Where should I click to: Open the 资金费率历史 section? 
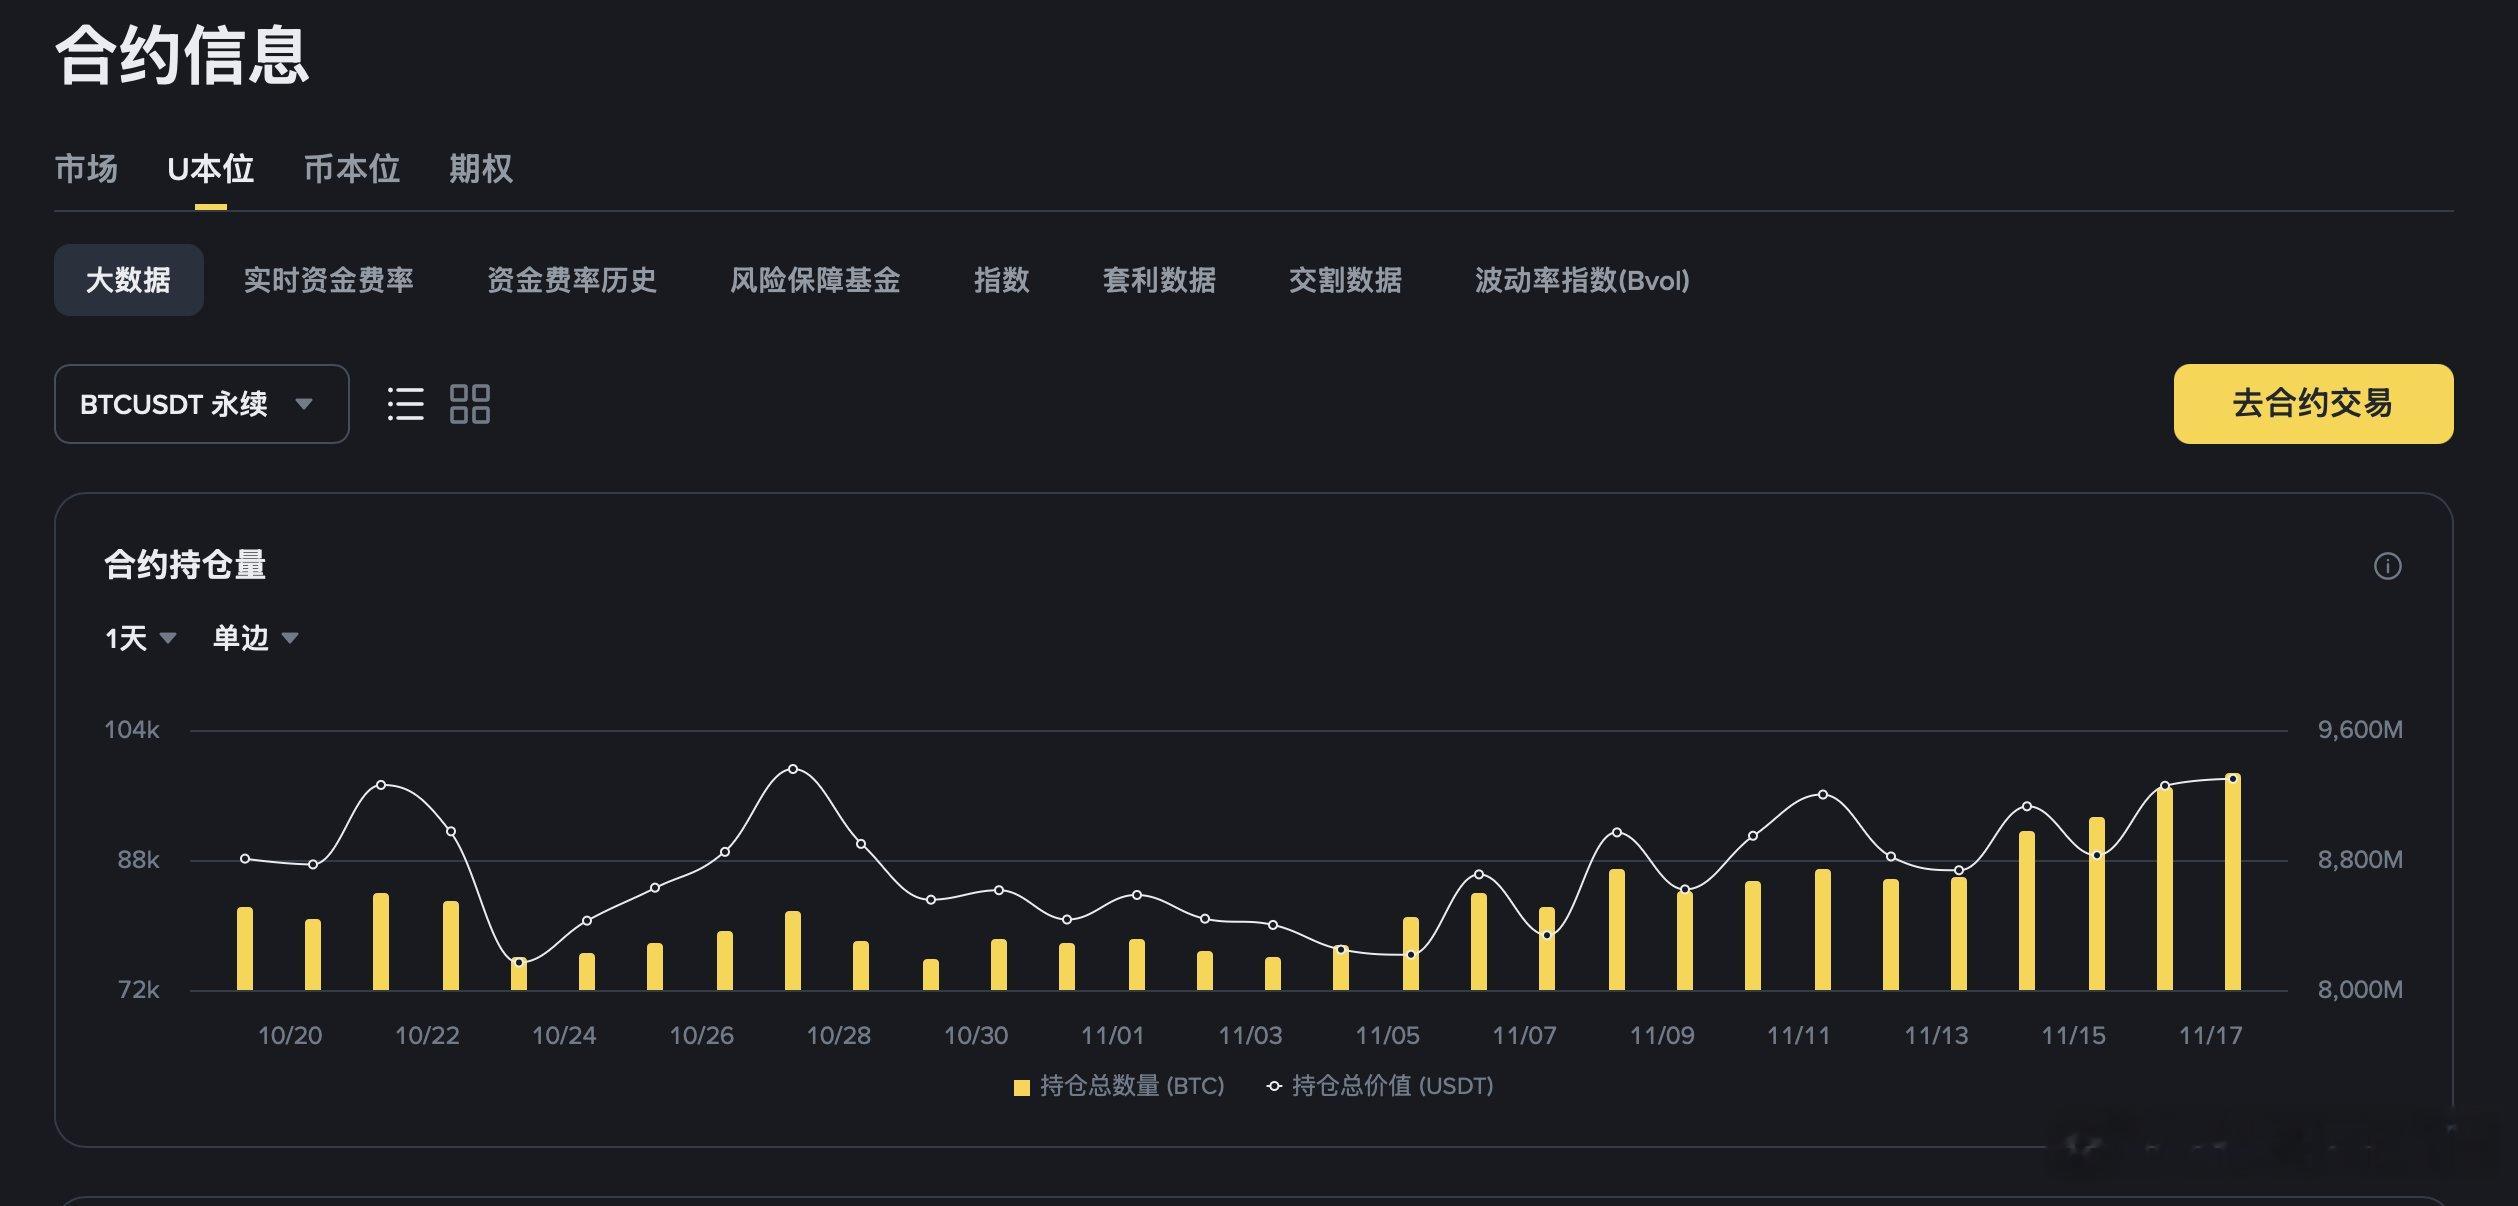572,281
